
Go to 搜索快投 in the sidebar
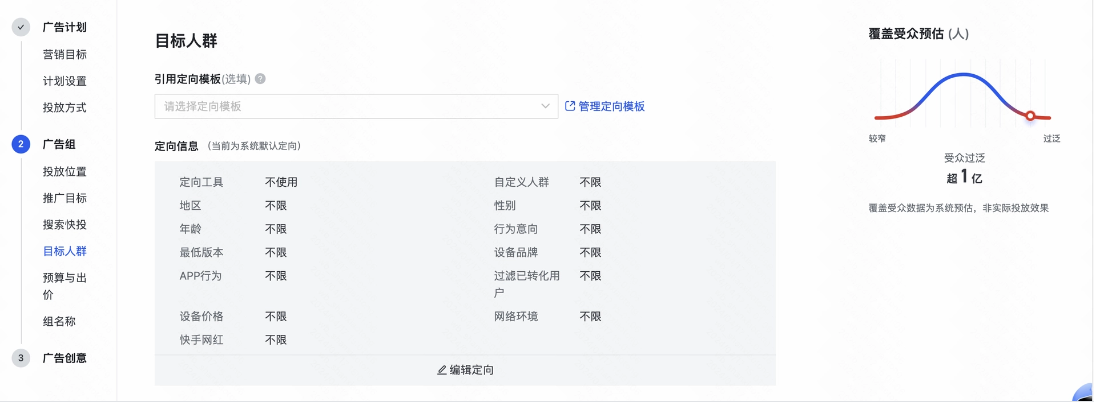tap(65, 225)
